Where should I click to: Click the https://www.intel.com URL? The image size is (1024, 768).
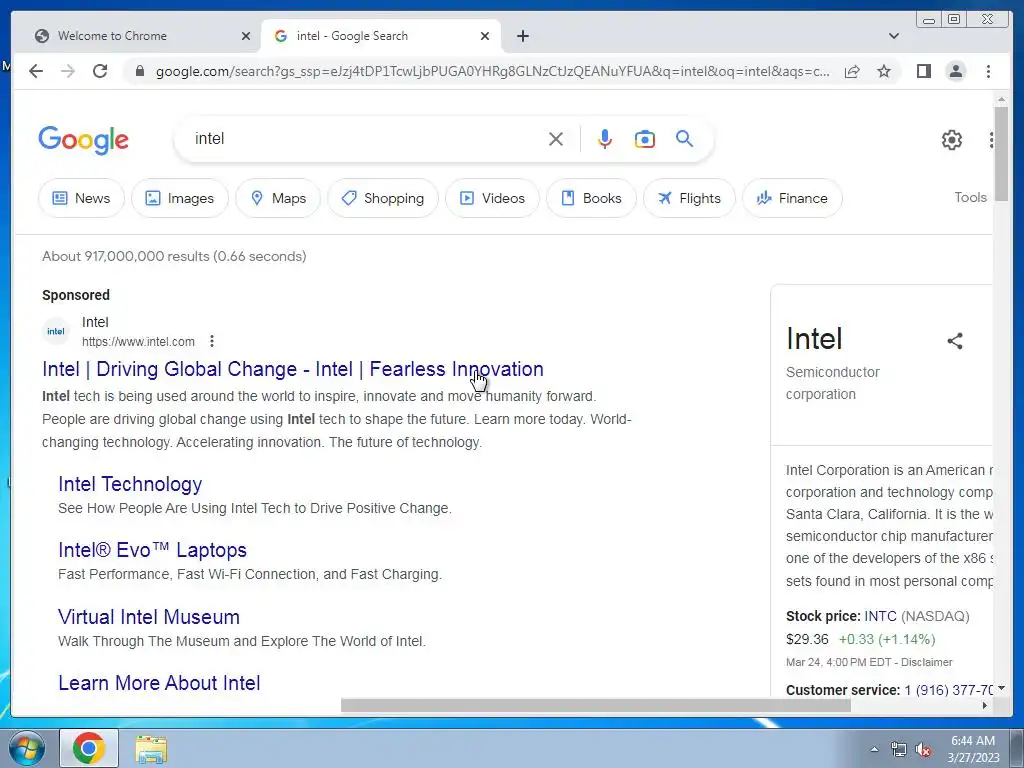138,342
